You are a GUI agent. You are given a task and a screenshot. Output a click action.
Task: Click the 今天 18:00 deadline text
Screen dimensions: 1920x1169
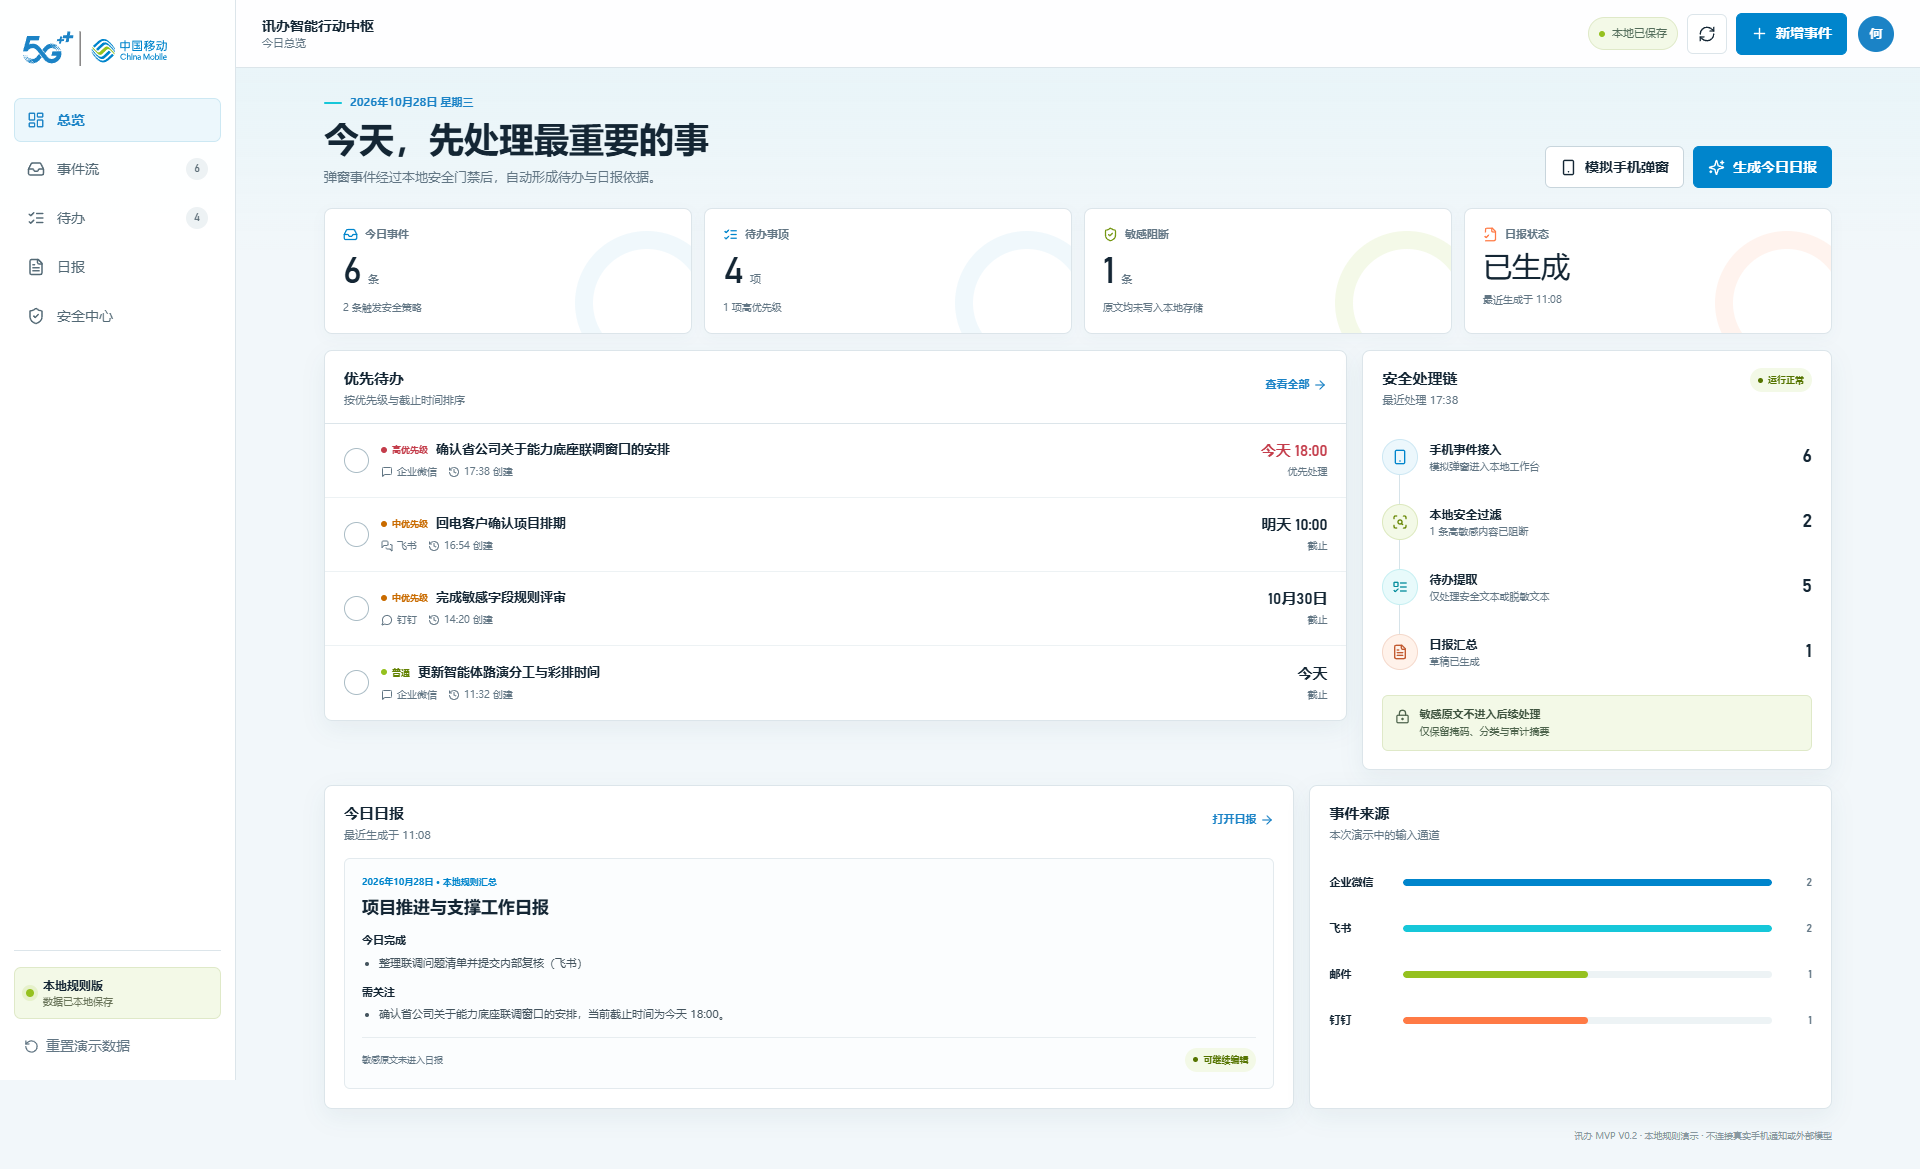[1294, 451]
